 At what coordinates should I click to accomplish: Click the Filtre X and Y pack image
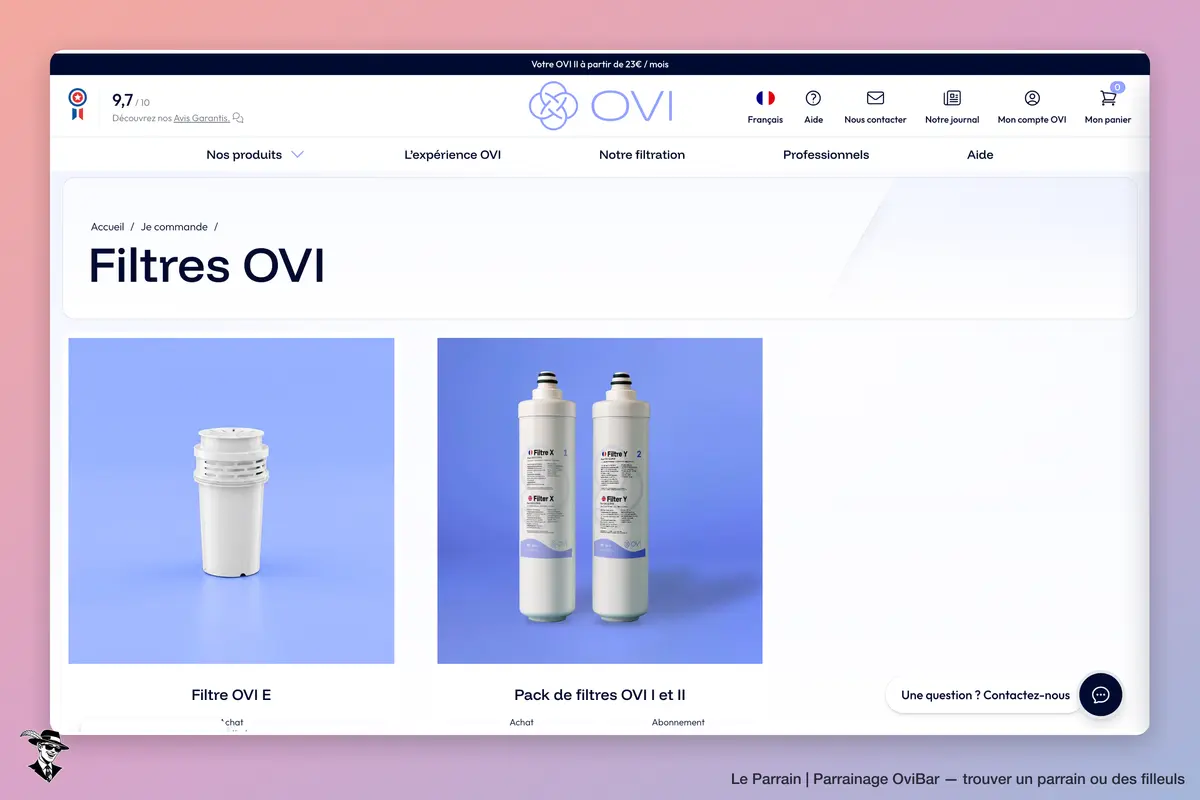(600, 501)
